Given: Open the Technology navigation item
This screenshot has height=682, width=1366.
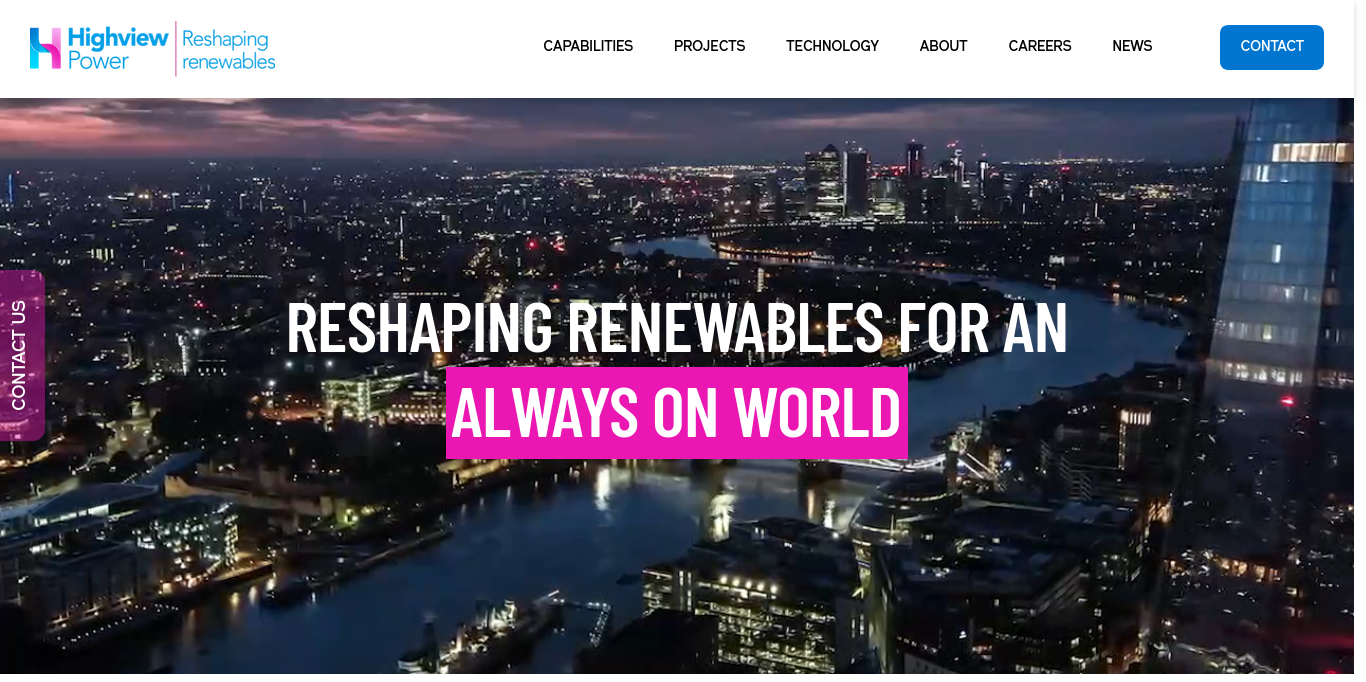Looking at the screenshot, I should point(832,46).
